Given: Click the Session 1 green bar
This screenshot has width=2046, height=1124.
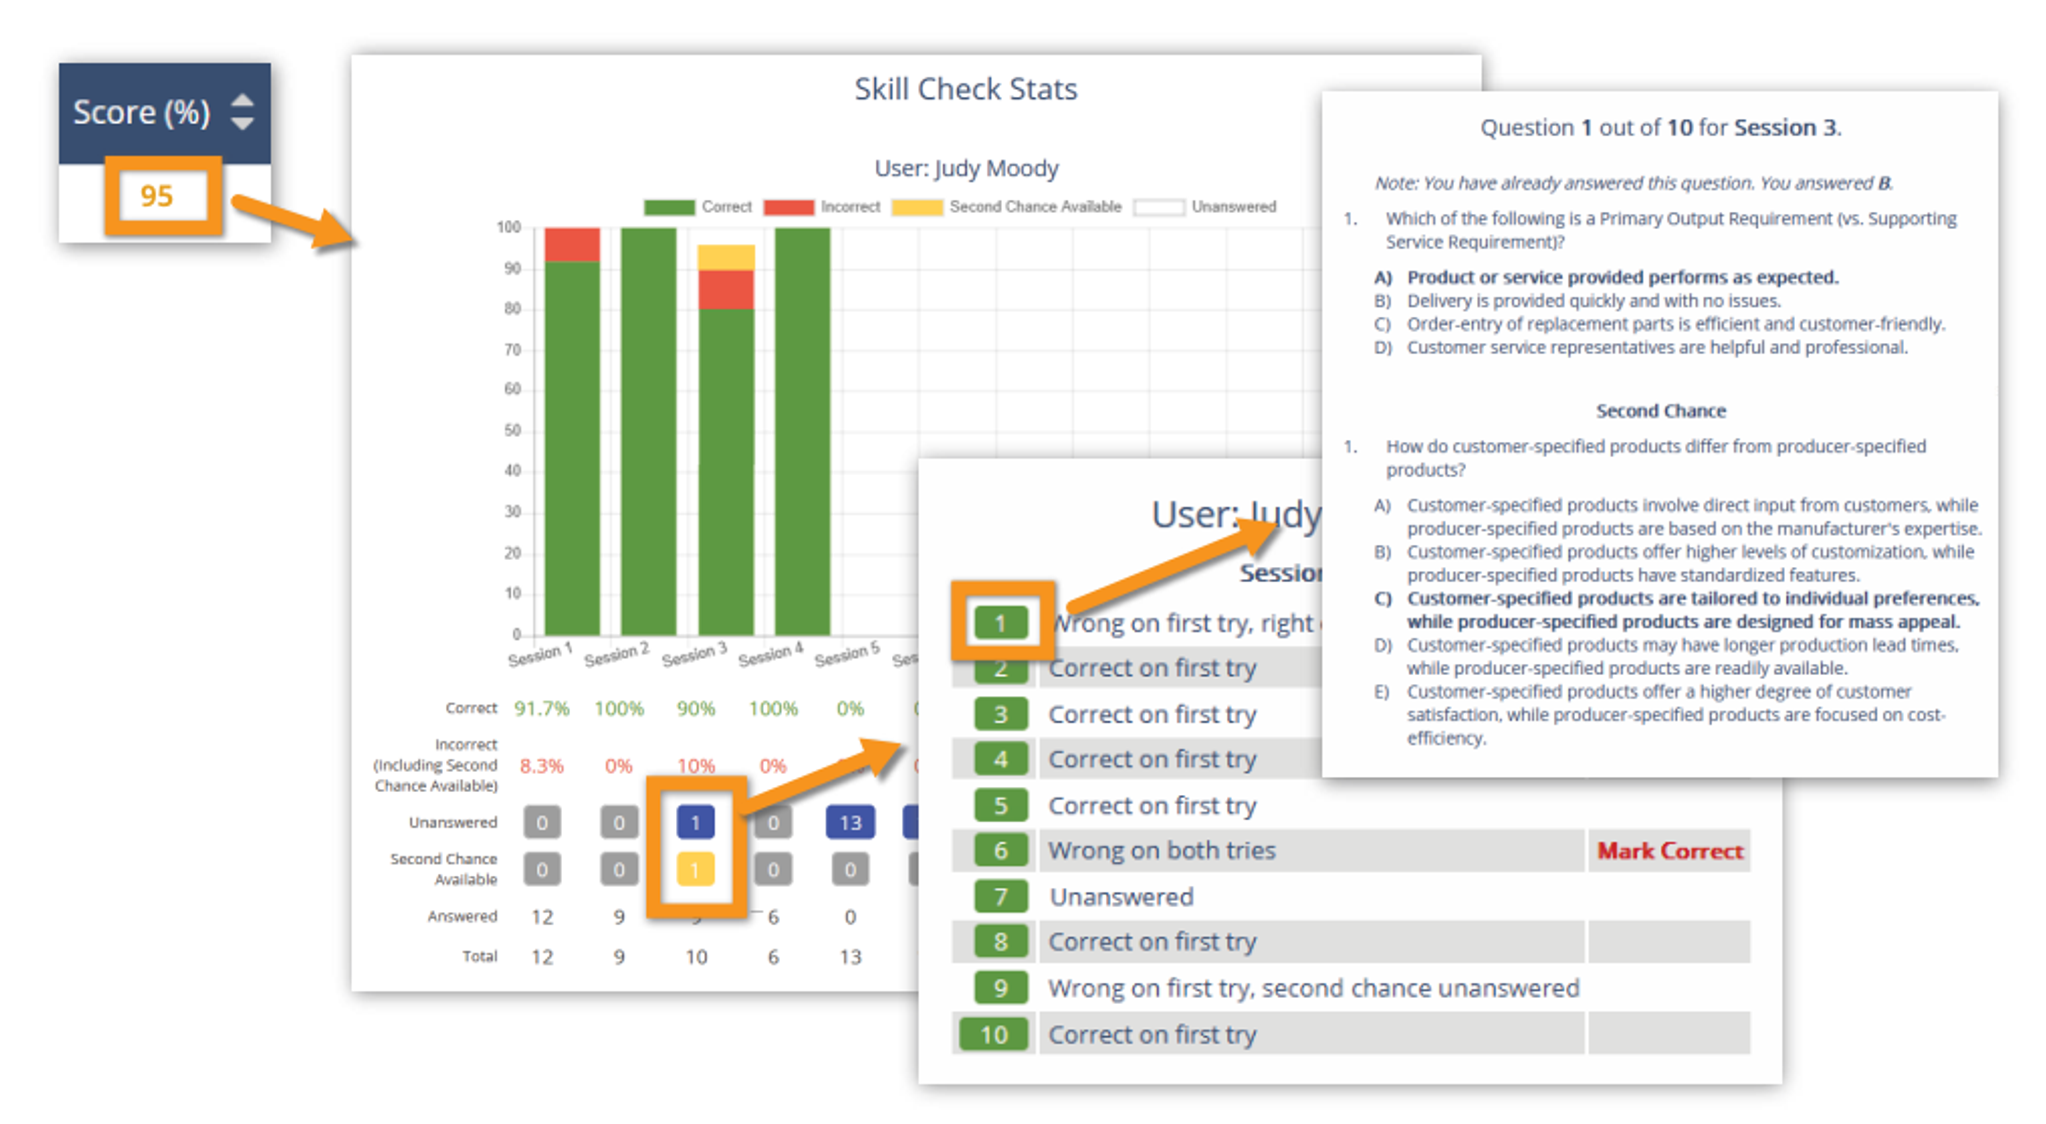Looking at the screenshot, I should 572,450.
